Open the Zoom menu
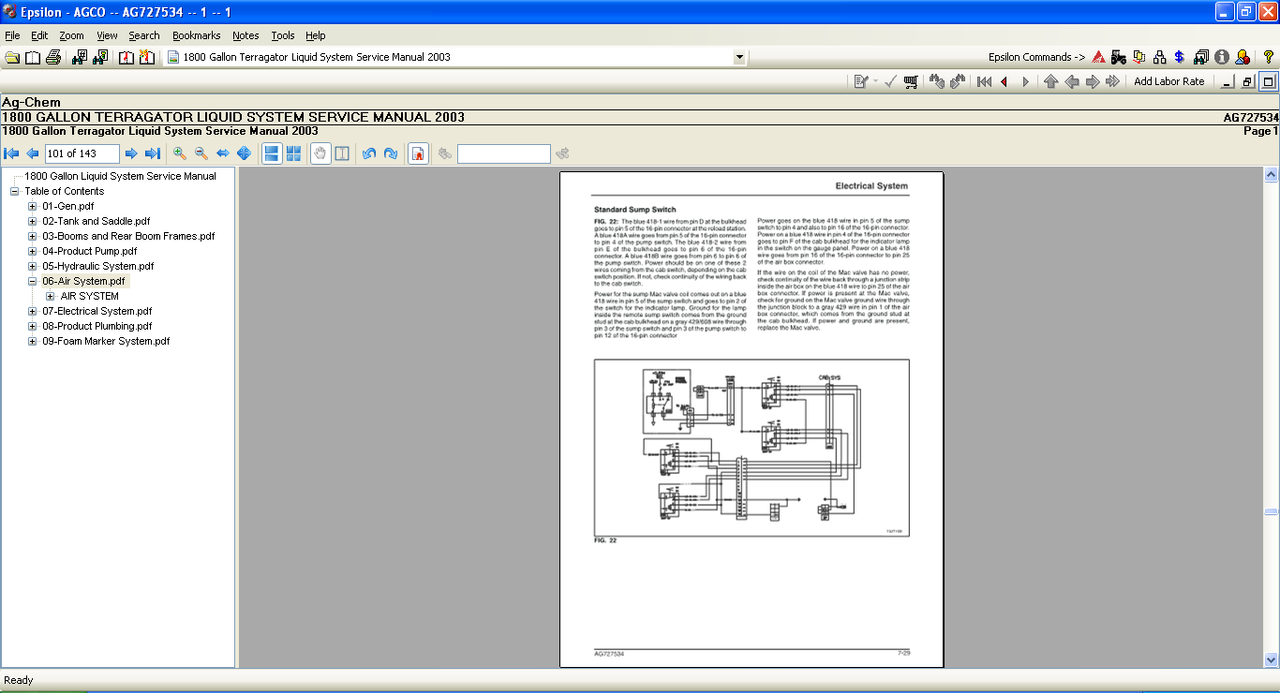 (x=71, y=35)
